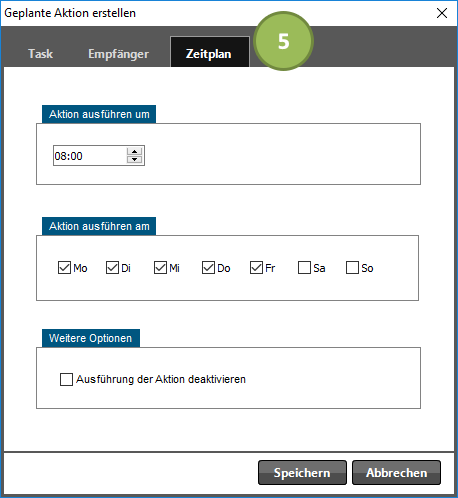Increase time with the up spinner arrow
458x498 pixels.
click(x=134, y=152)
